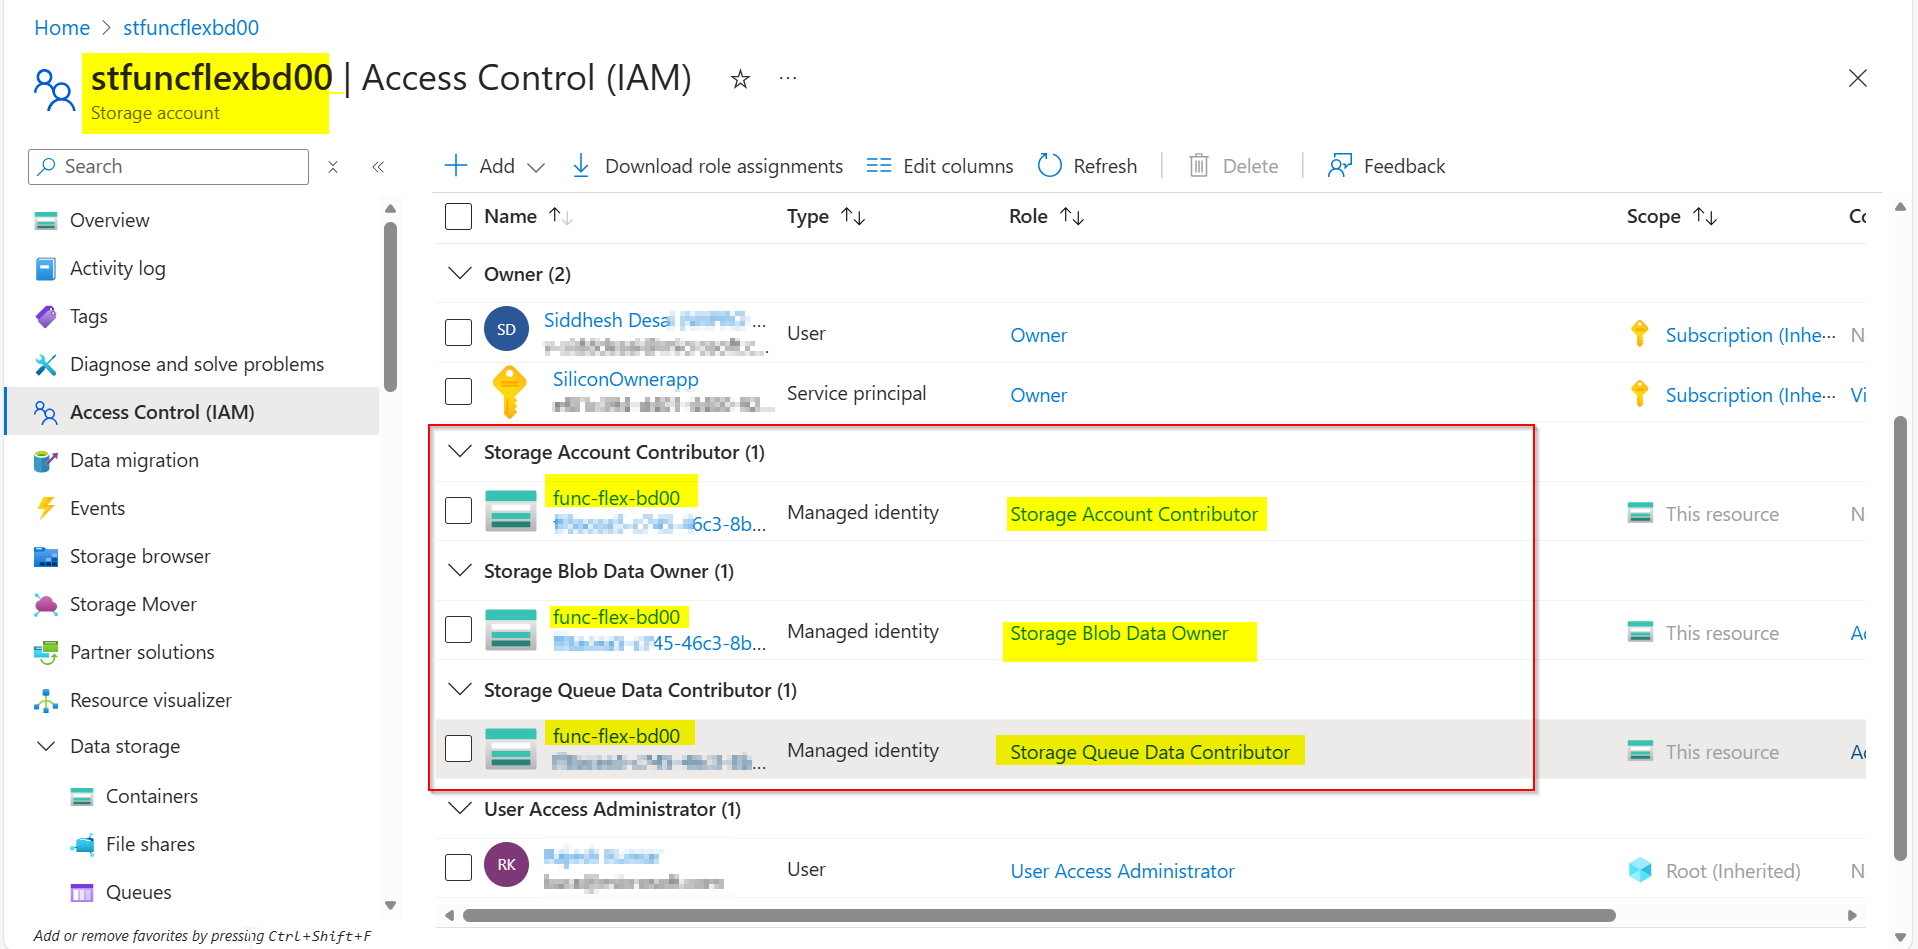The image size is (1918, 949).
Task: Collapse the Data storage sidebar section
Action: click(x=46, y=747)
